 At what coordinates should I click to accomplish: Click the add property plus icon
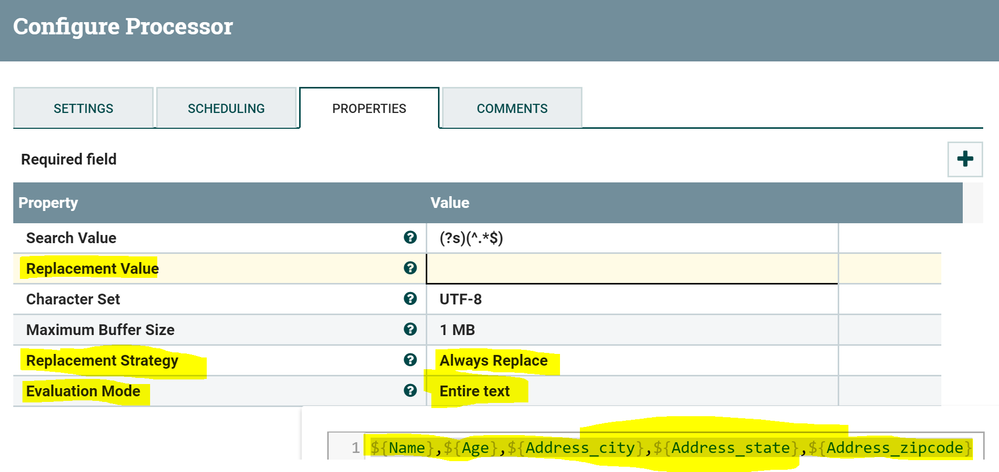pyautogui.click(x=965, y=159)
